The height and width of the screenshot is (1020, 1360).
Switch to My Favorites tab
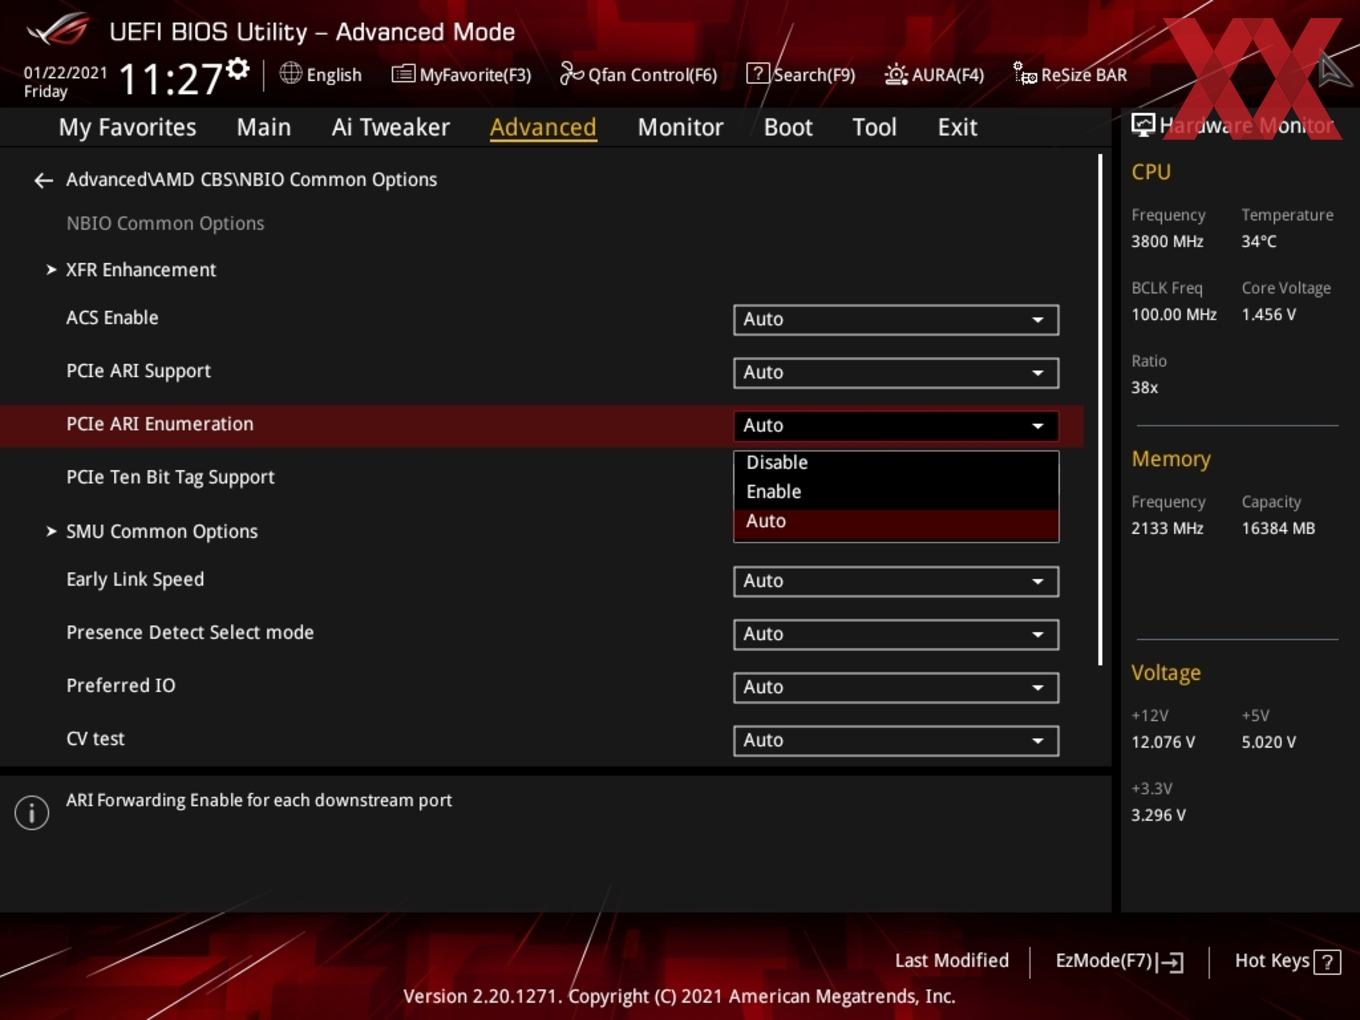coord(127,127)
